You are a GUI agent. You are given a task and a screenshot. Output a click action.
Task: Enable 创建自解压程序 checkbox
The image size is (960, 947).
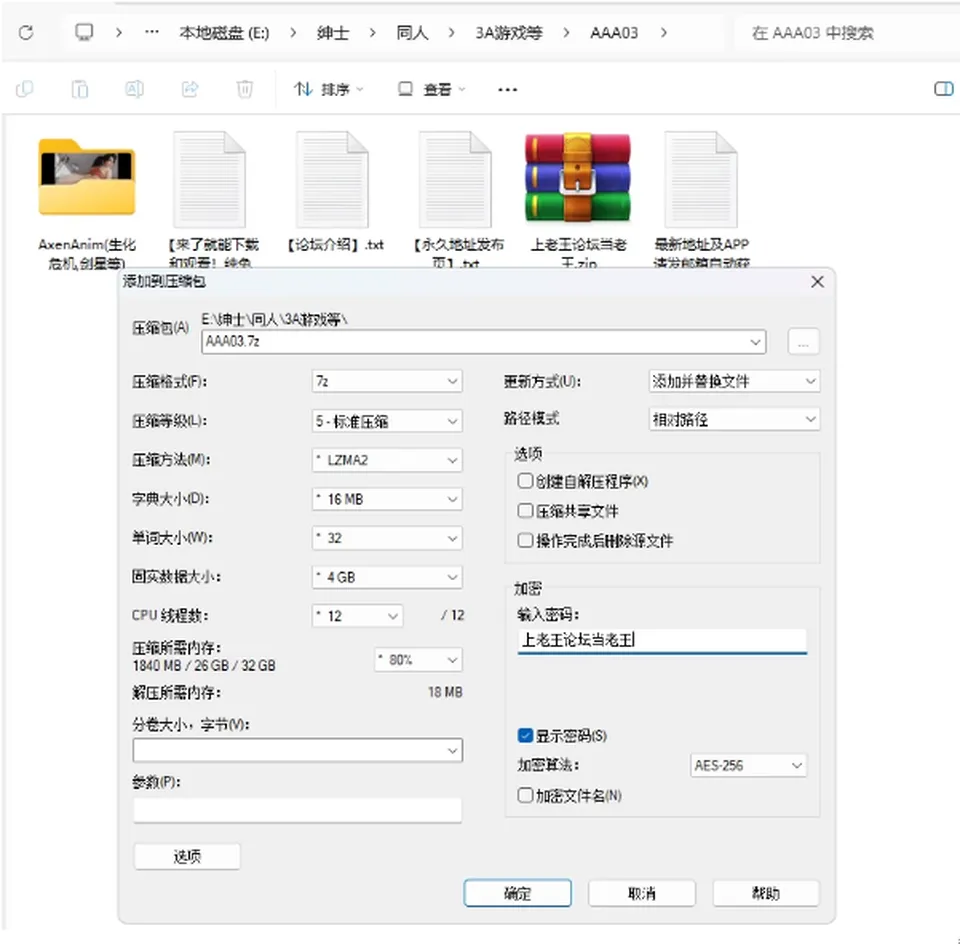[x=525, y=481]
